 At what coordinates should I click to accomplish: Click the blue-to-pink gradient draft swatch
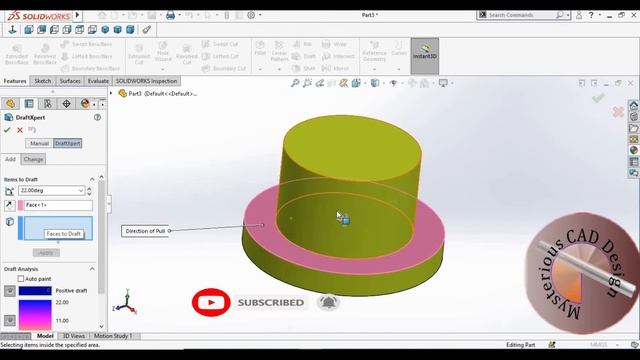(x=35, y=315)
